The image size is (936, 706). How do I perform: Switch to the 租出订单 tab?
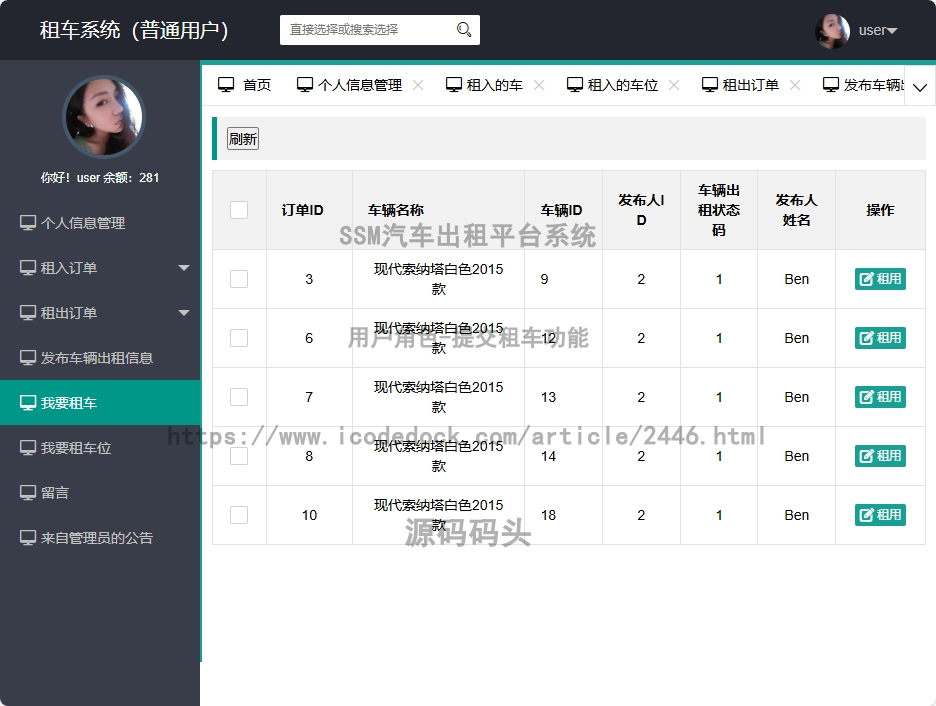[x=741, y=85]
